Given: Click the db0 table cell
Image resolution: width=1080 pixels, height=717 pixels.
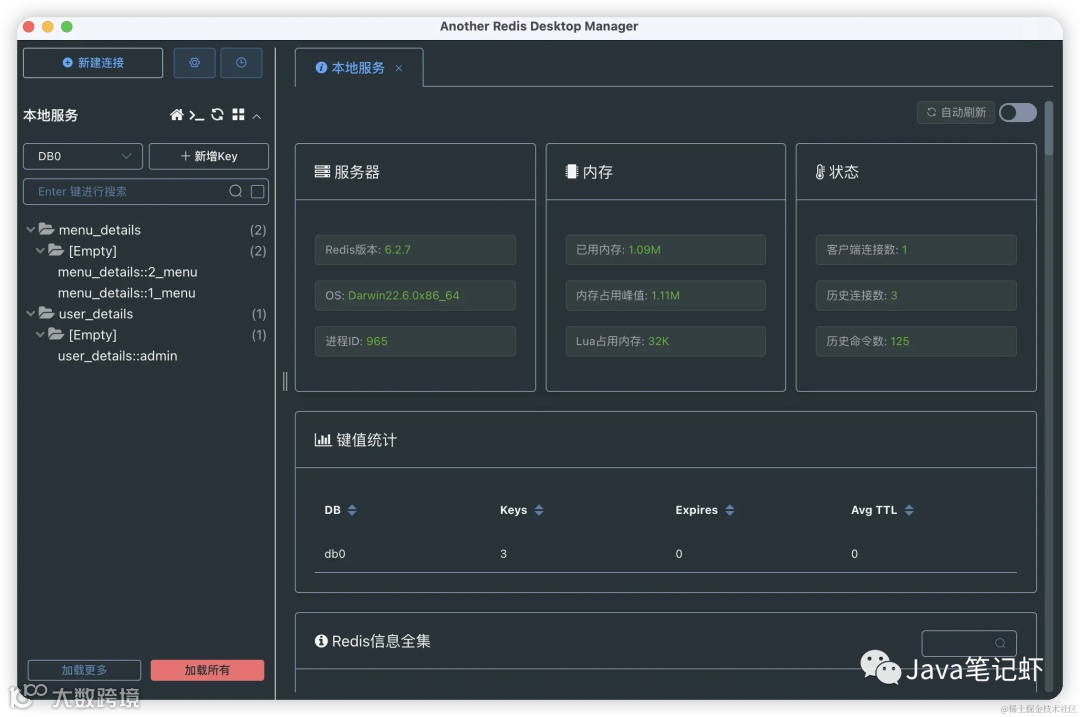Looking at the screenshot, I should (335, 554).
